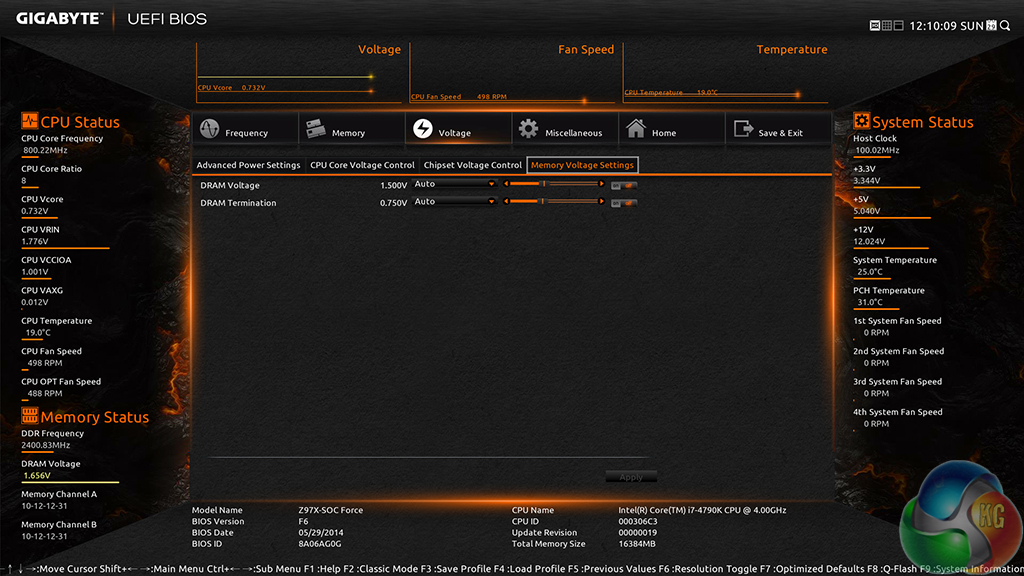Open the Save & Exit menu
1024x576 pixels.
(x=778, y=129)
